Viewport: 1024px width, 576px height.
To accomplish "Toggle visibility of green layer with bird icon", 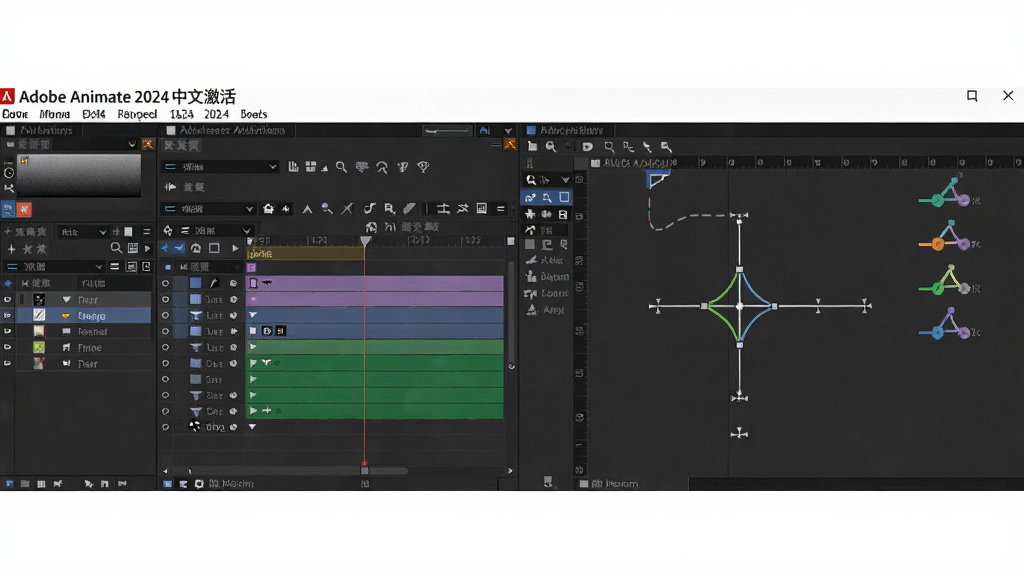I will pyautogui.click(x=165, y=363).
